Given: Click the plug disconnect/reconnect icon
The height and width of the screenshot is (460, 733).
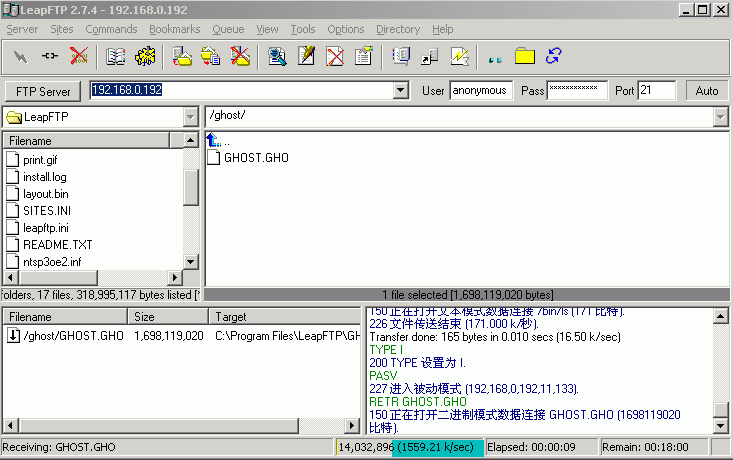Looking at the screenshot, I should [50, 57].
